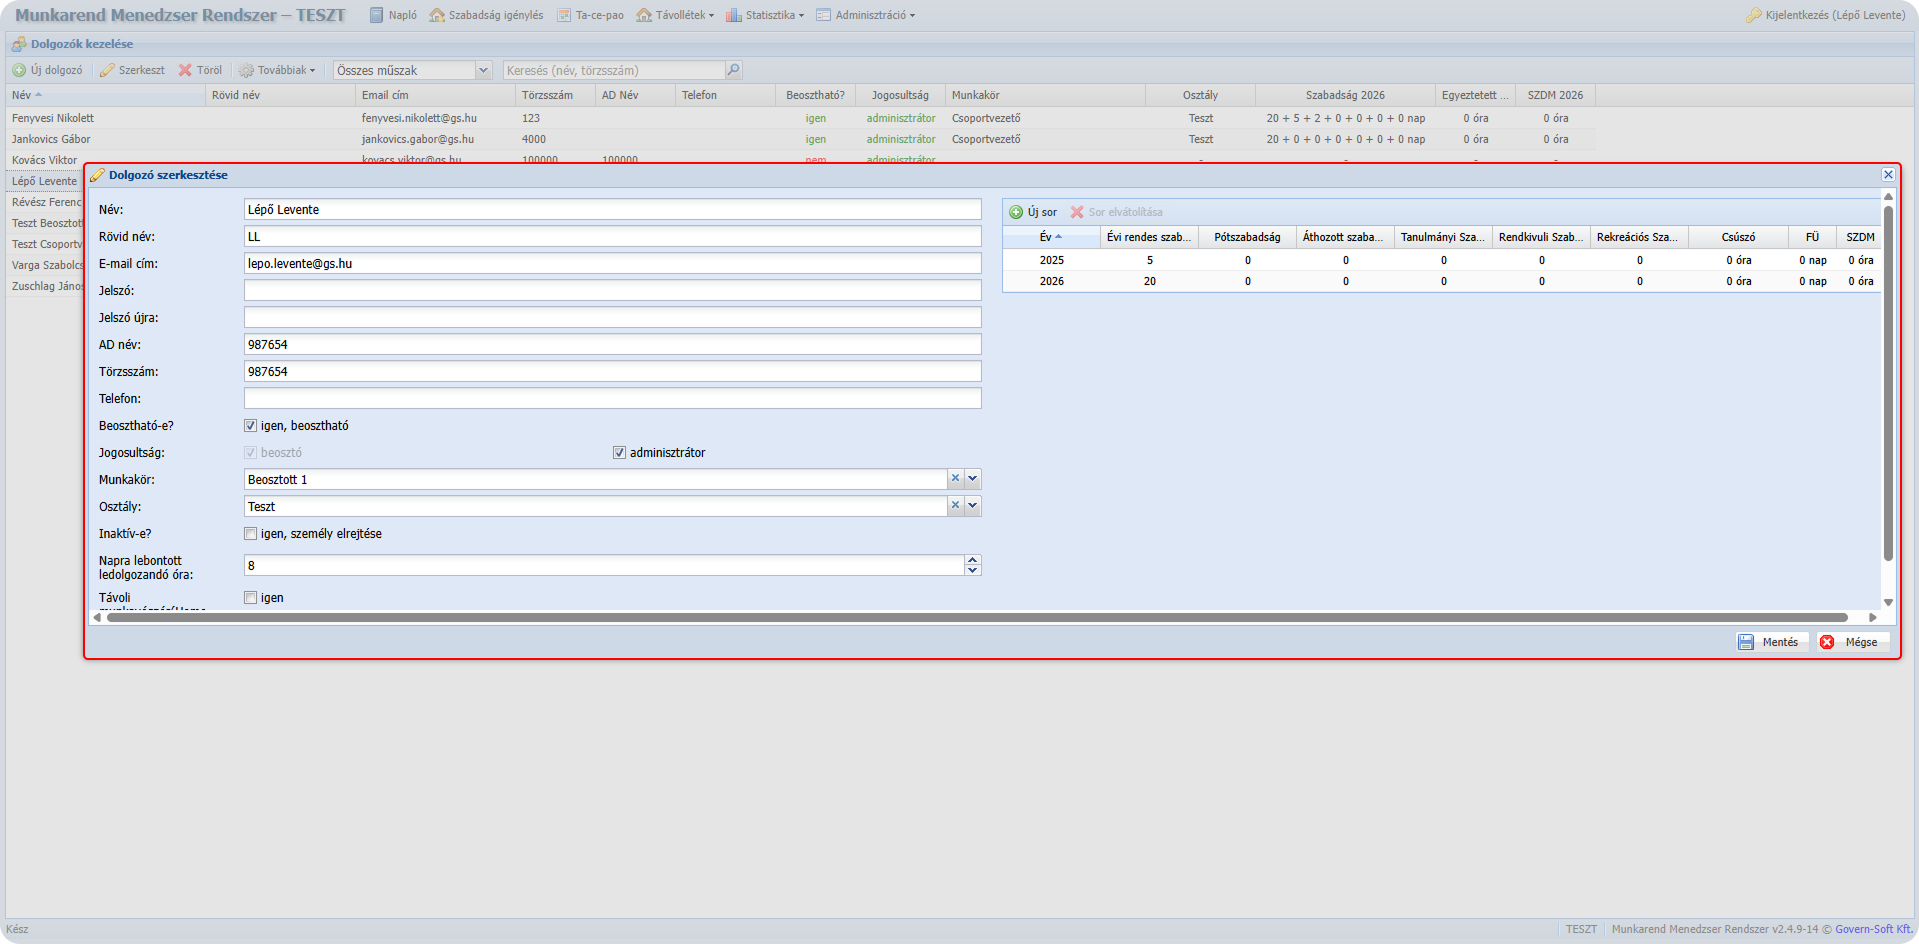Click the red Töröl delete icon
Image resolution: width=1919 pixels, height=944 pixels.
pos(185,70)
